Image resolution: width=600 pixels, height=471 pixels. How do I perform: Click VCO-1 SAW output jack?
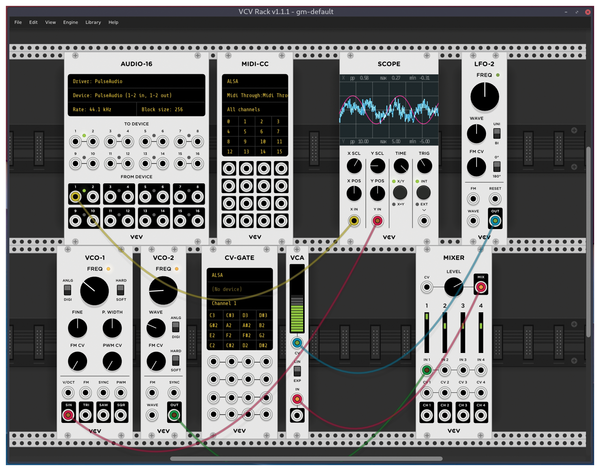103,415
